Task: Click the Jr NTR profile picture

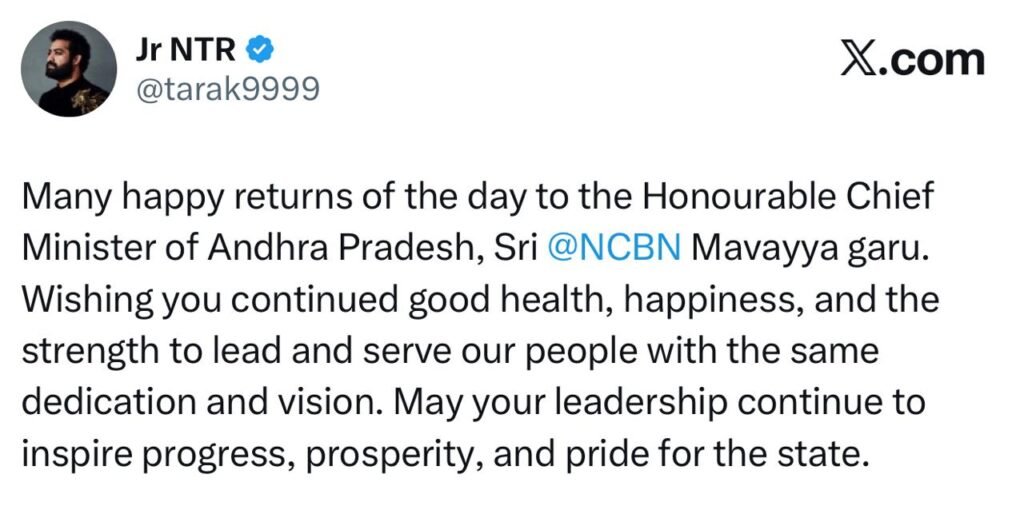Action: tap(66, 70)
